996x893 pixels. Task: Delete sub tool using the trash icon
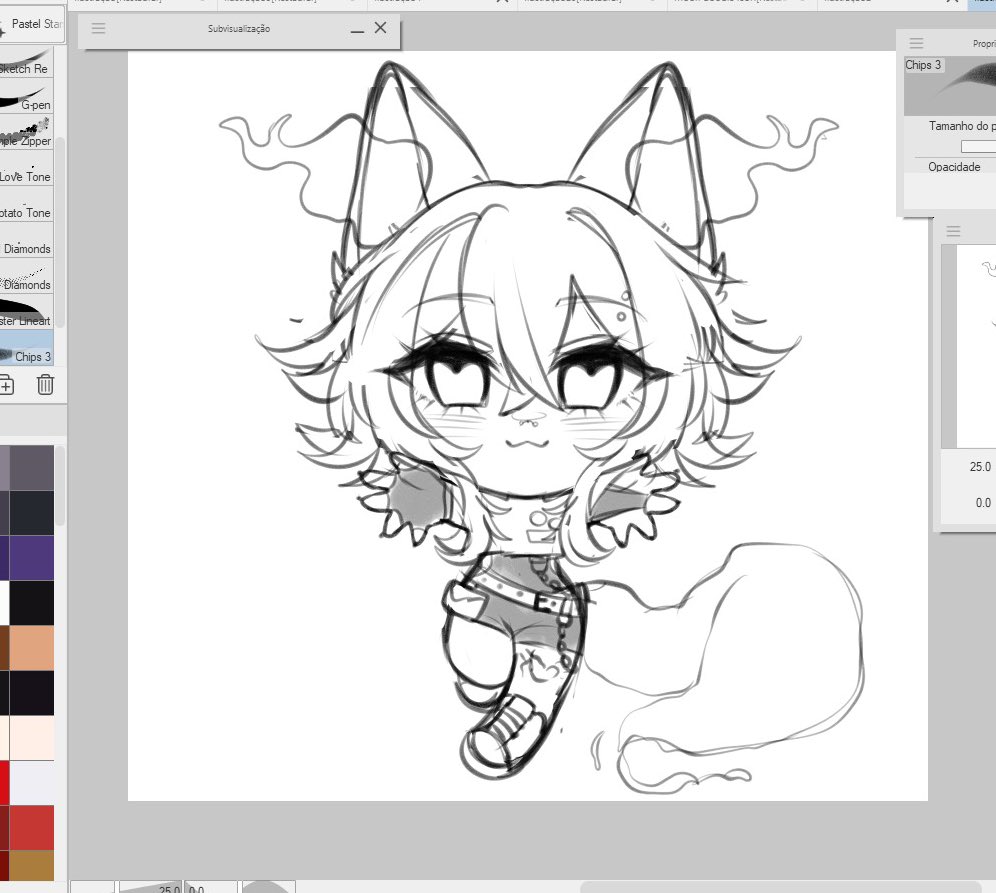pyautogui.click(x=45, y=385)
